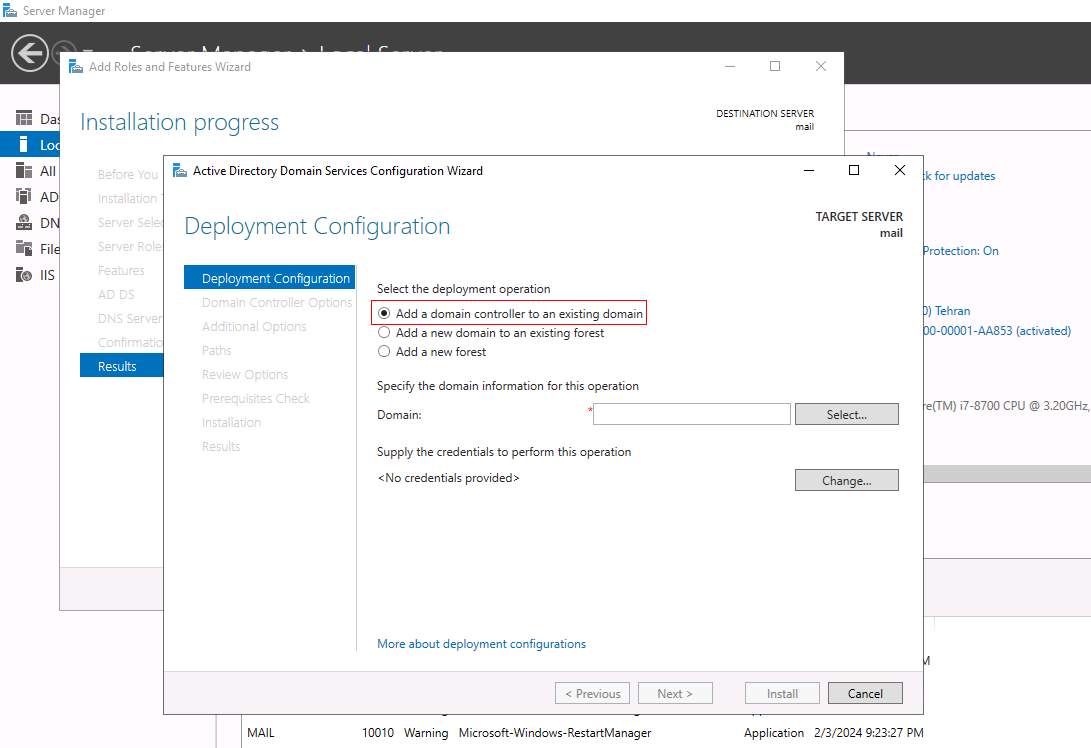Select the Add a new forest option

click(384, 351)
